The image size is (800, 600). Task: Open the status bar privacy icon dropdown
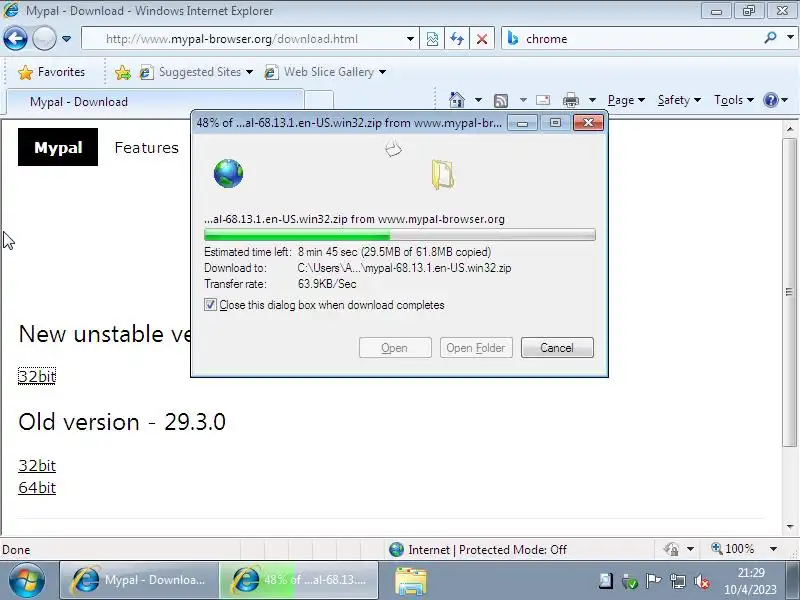(690, 549)
